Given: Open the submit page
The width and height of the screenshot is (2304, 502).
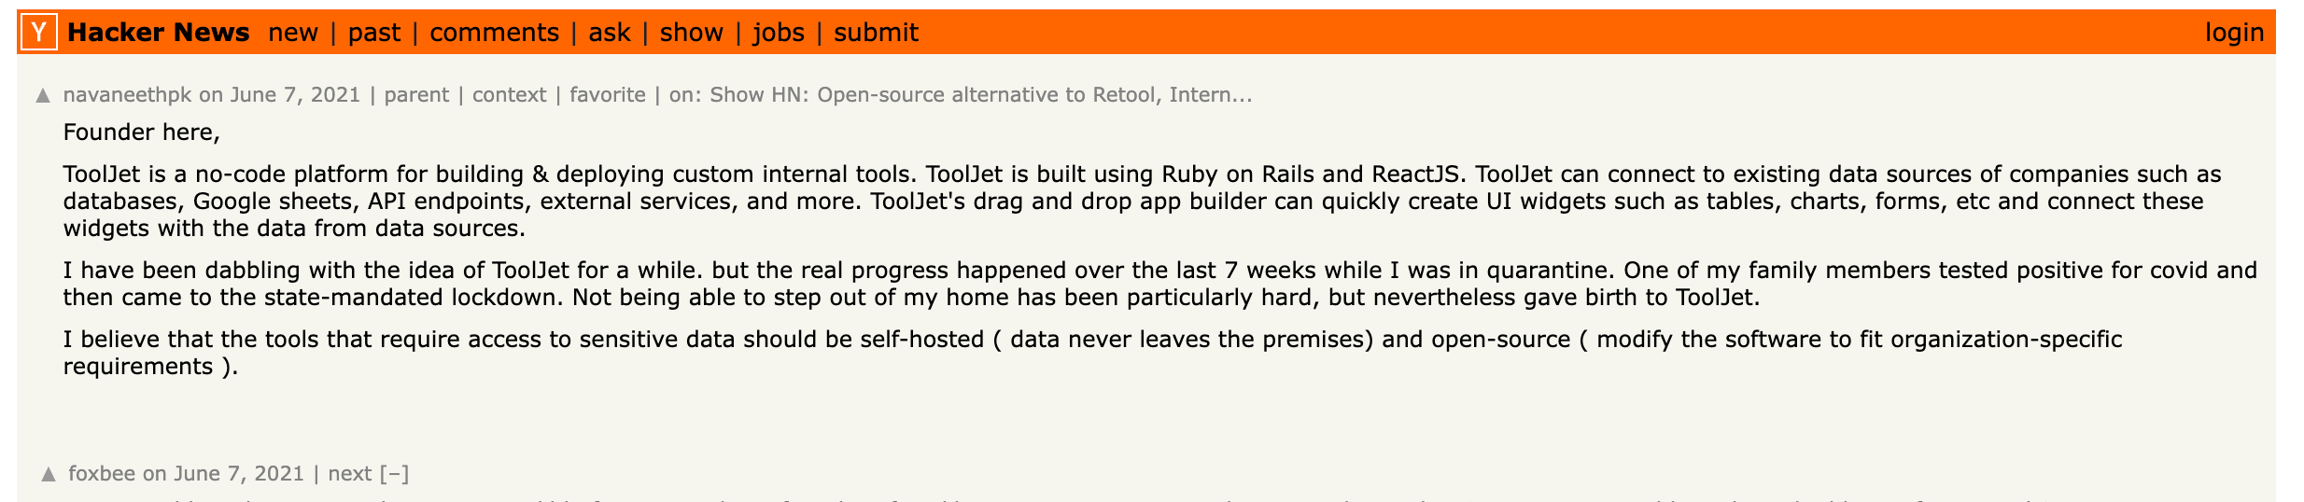Looking at the screenshot, I should click(x=876, y=33).
